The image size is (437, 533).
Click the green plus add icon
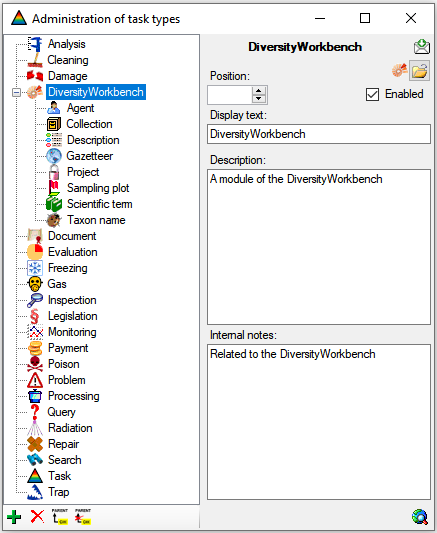pyautogui.click(x=14, y=517)
